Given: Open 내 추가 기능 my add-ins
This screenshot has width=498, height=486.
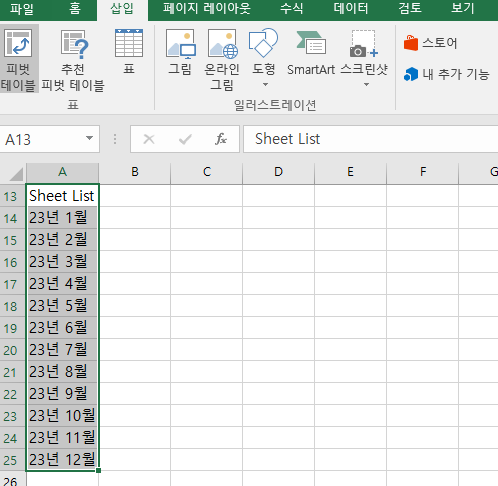Looking at the screenshot, I should (x=446, y=74).
